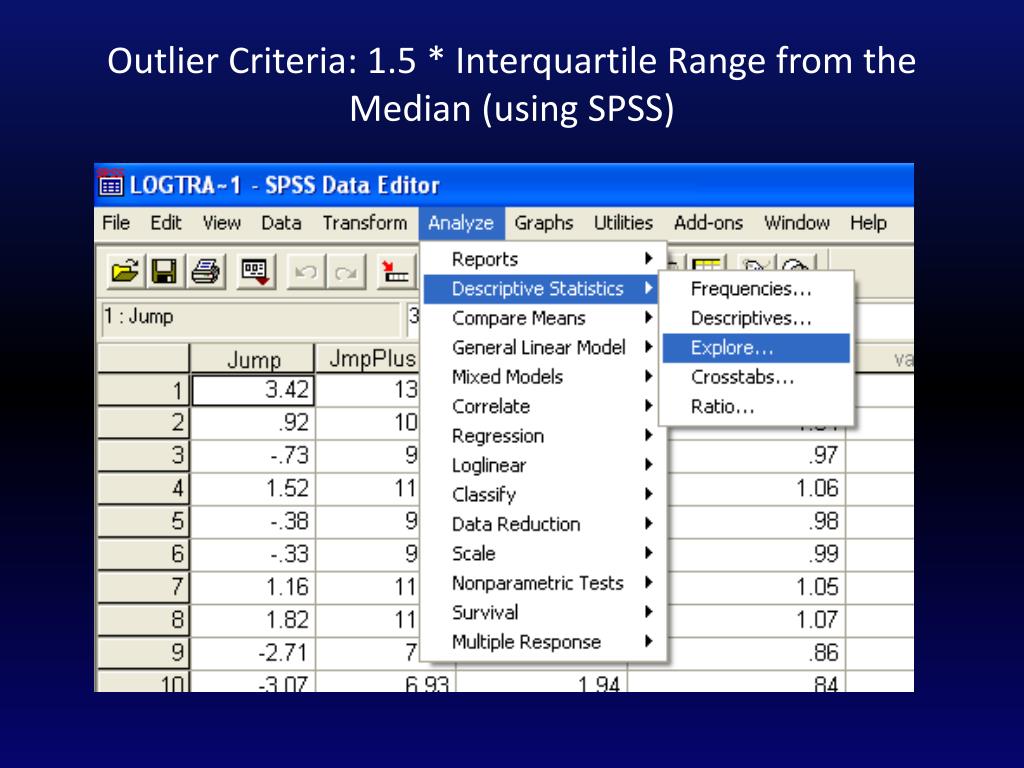Open the Utilities menu

coord(623,223)
